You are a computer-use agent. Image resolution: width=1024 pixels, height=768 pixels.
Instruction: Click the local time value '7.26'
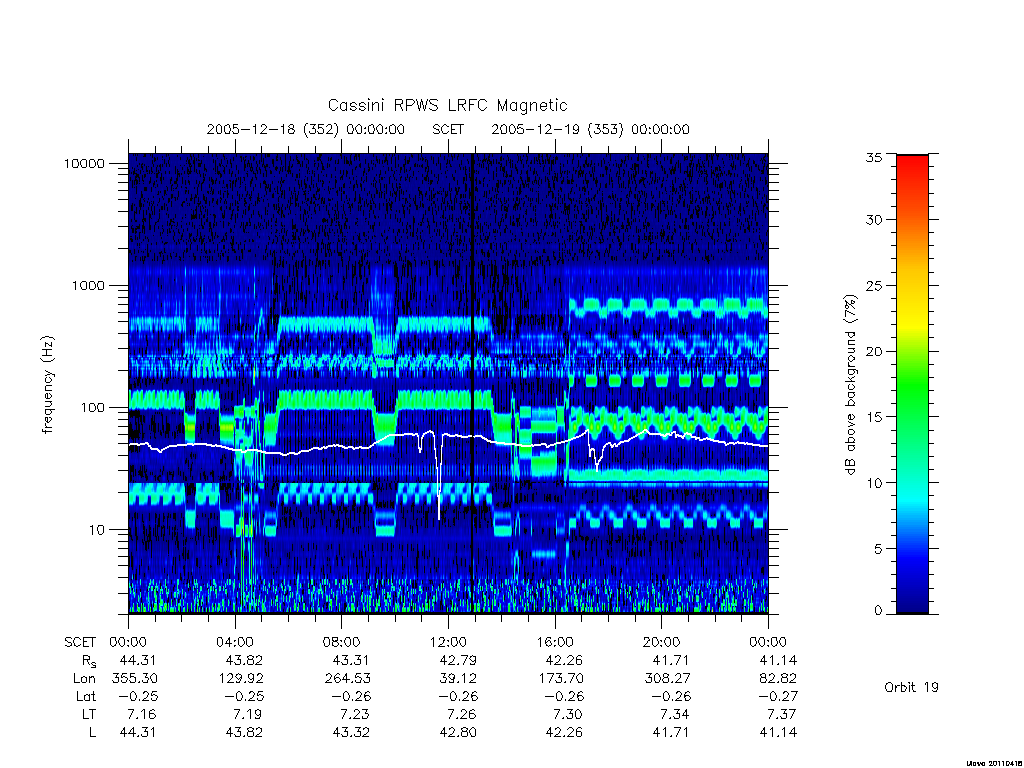[x=462, y=715]
